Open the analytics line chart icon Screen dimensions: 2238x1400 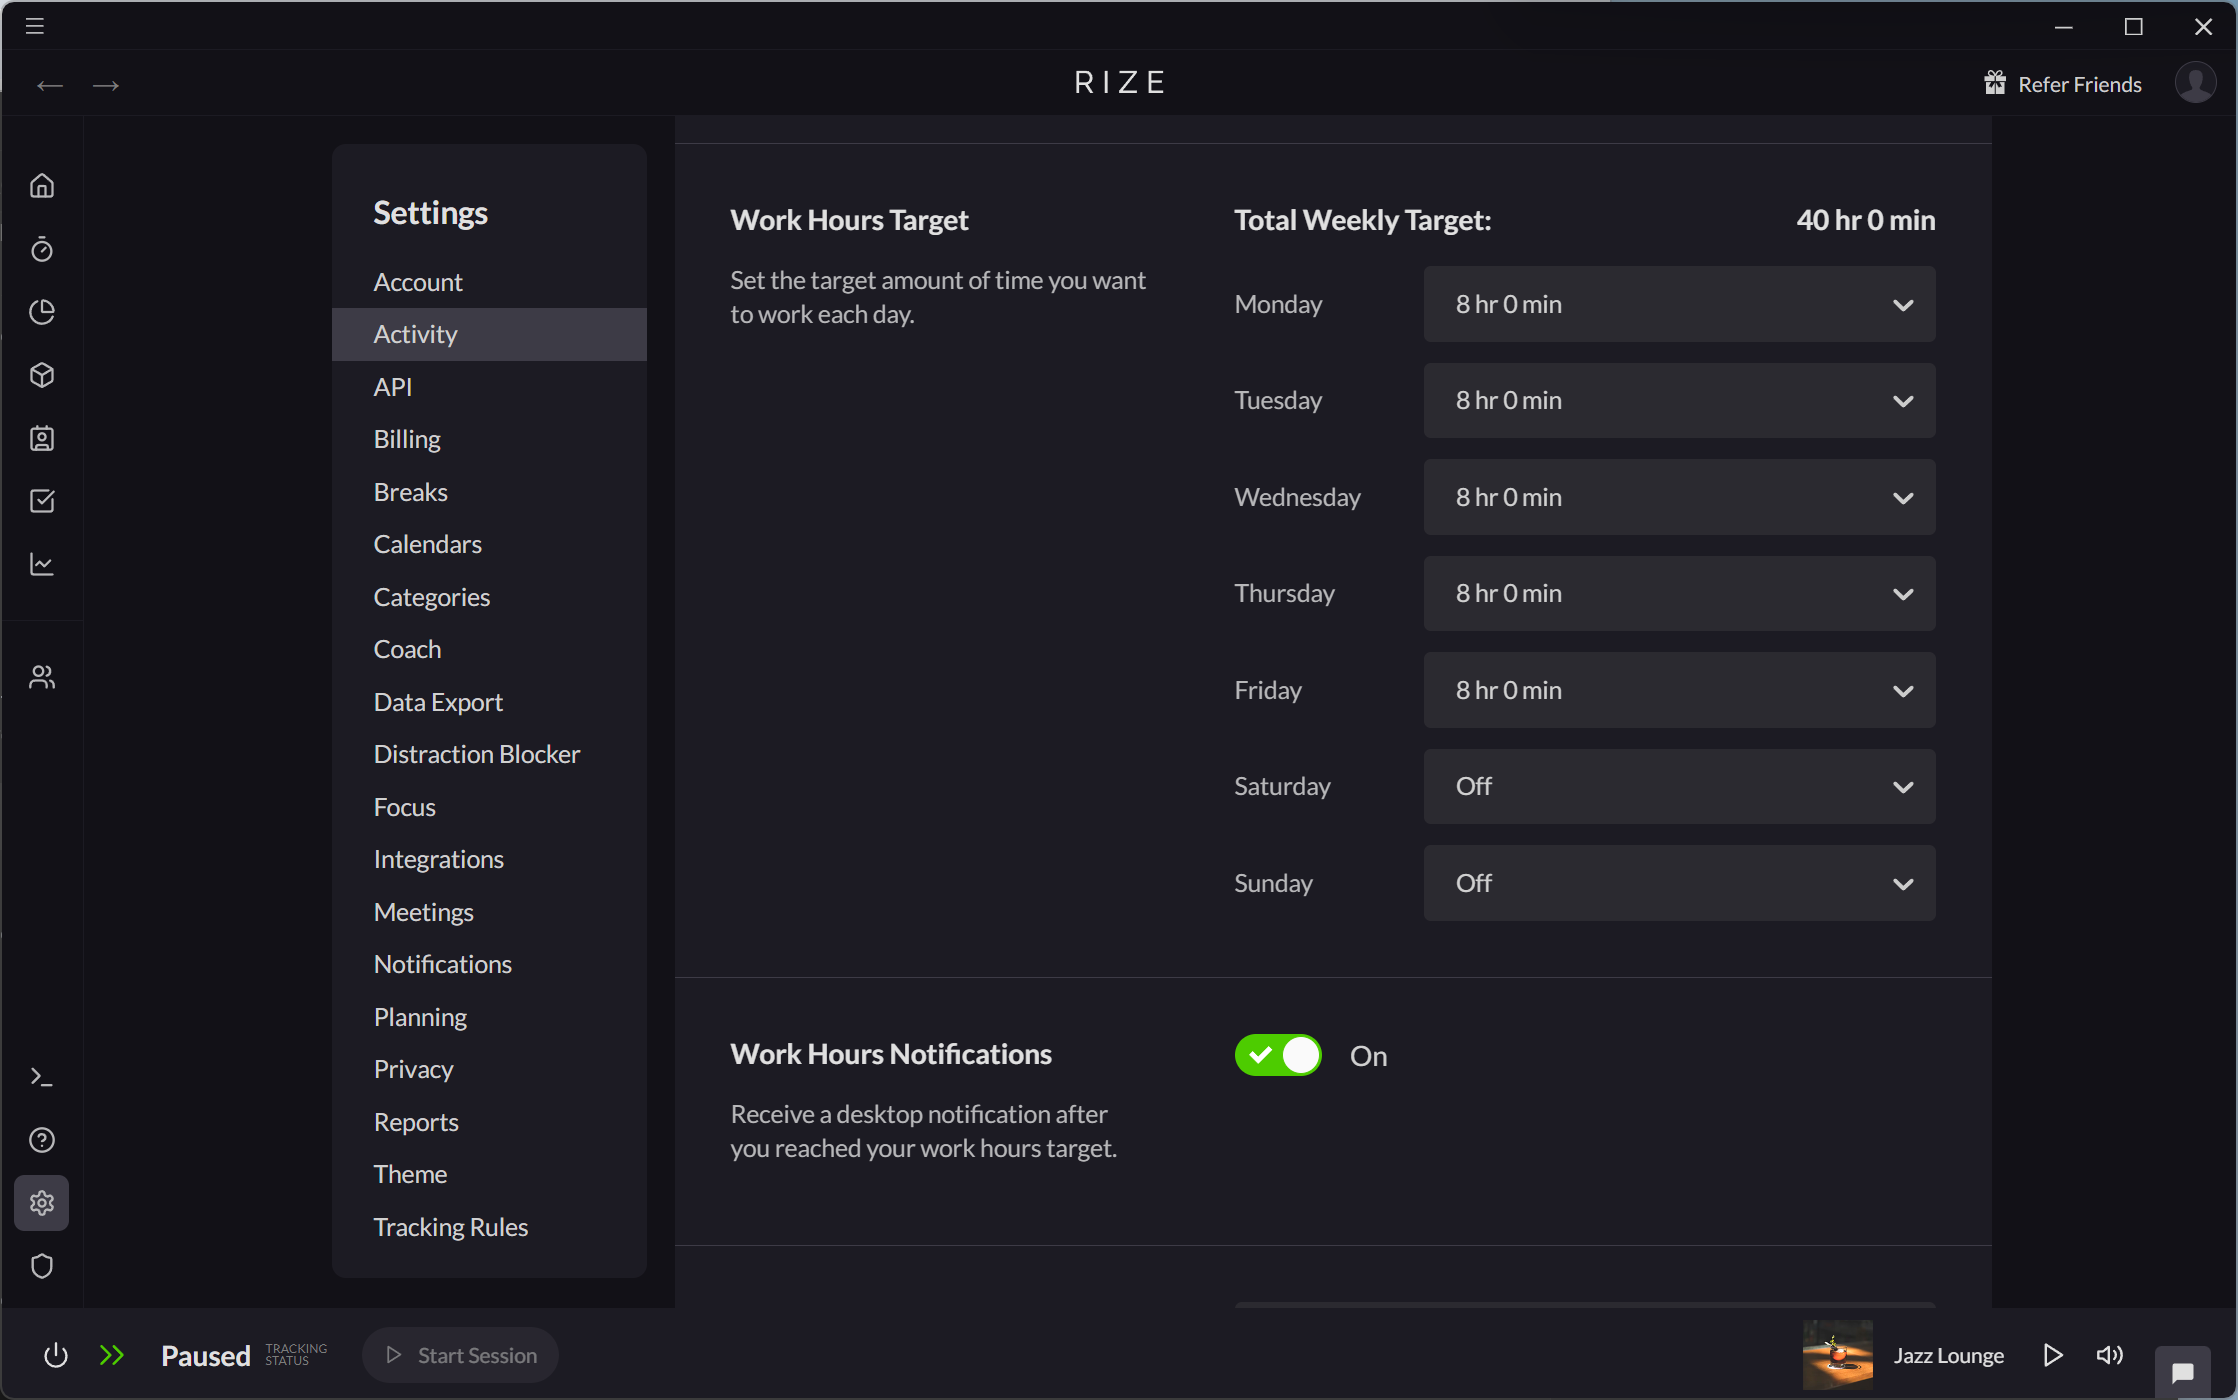[42, 564]
